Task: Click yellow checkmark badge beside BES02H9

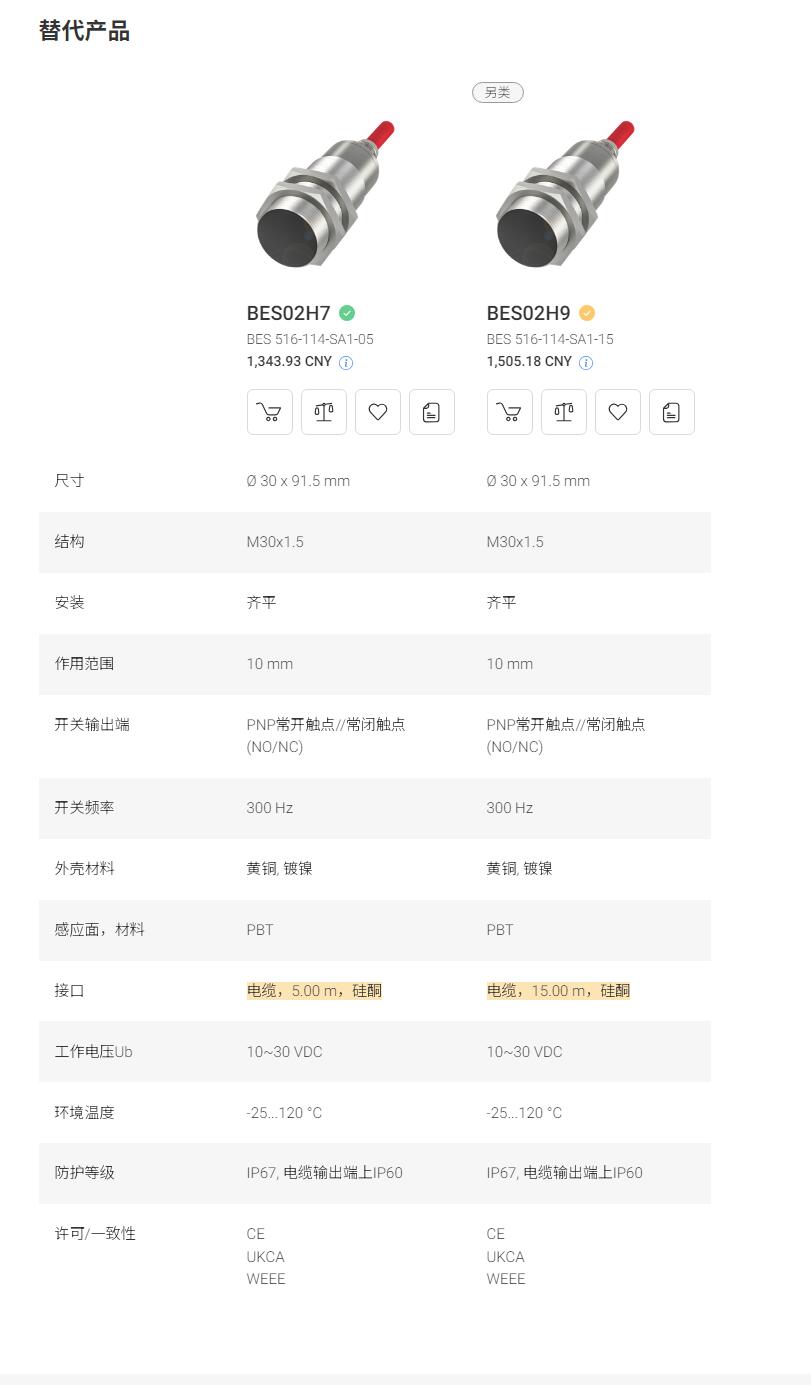Action: (x=587, y=312)
